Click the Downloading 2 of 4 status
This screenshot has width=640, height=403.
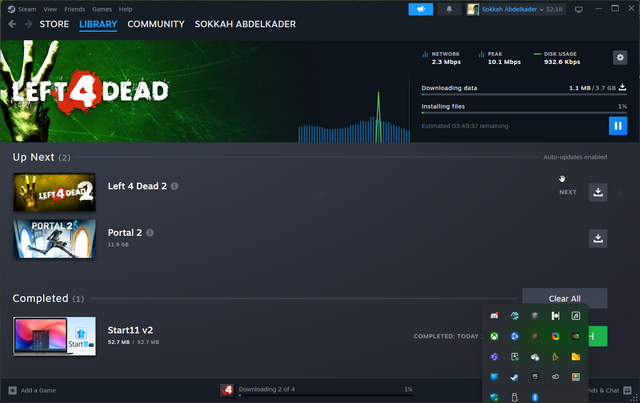coord(267,389)
